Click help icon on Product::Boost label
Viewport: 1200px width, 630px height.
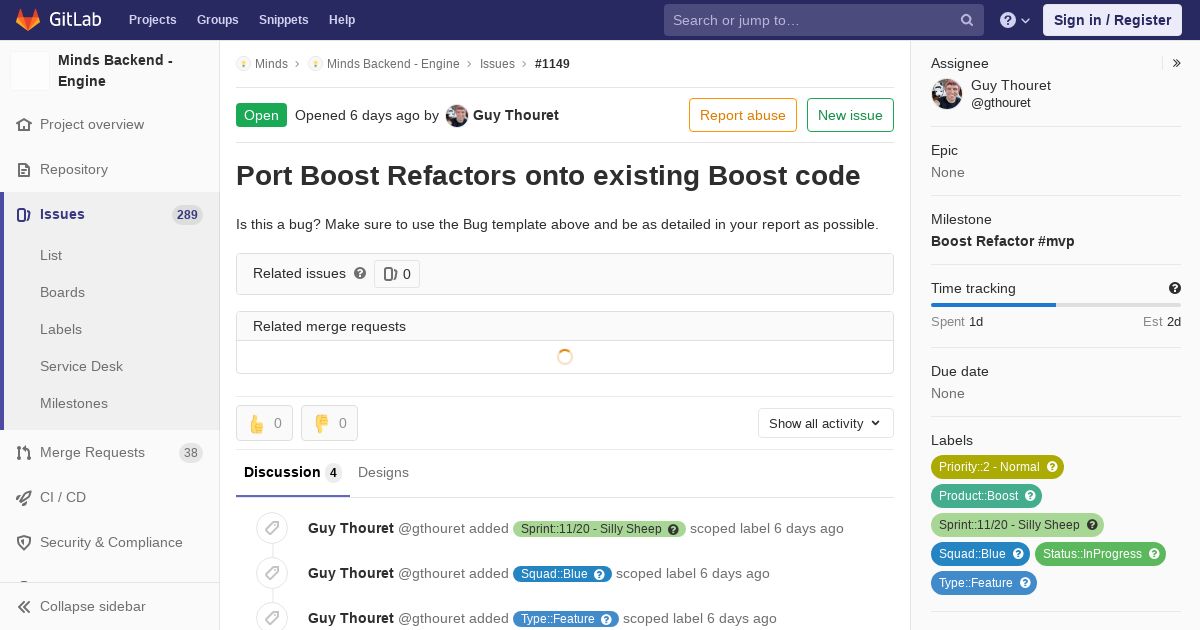coord(1029,496)
